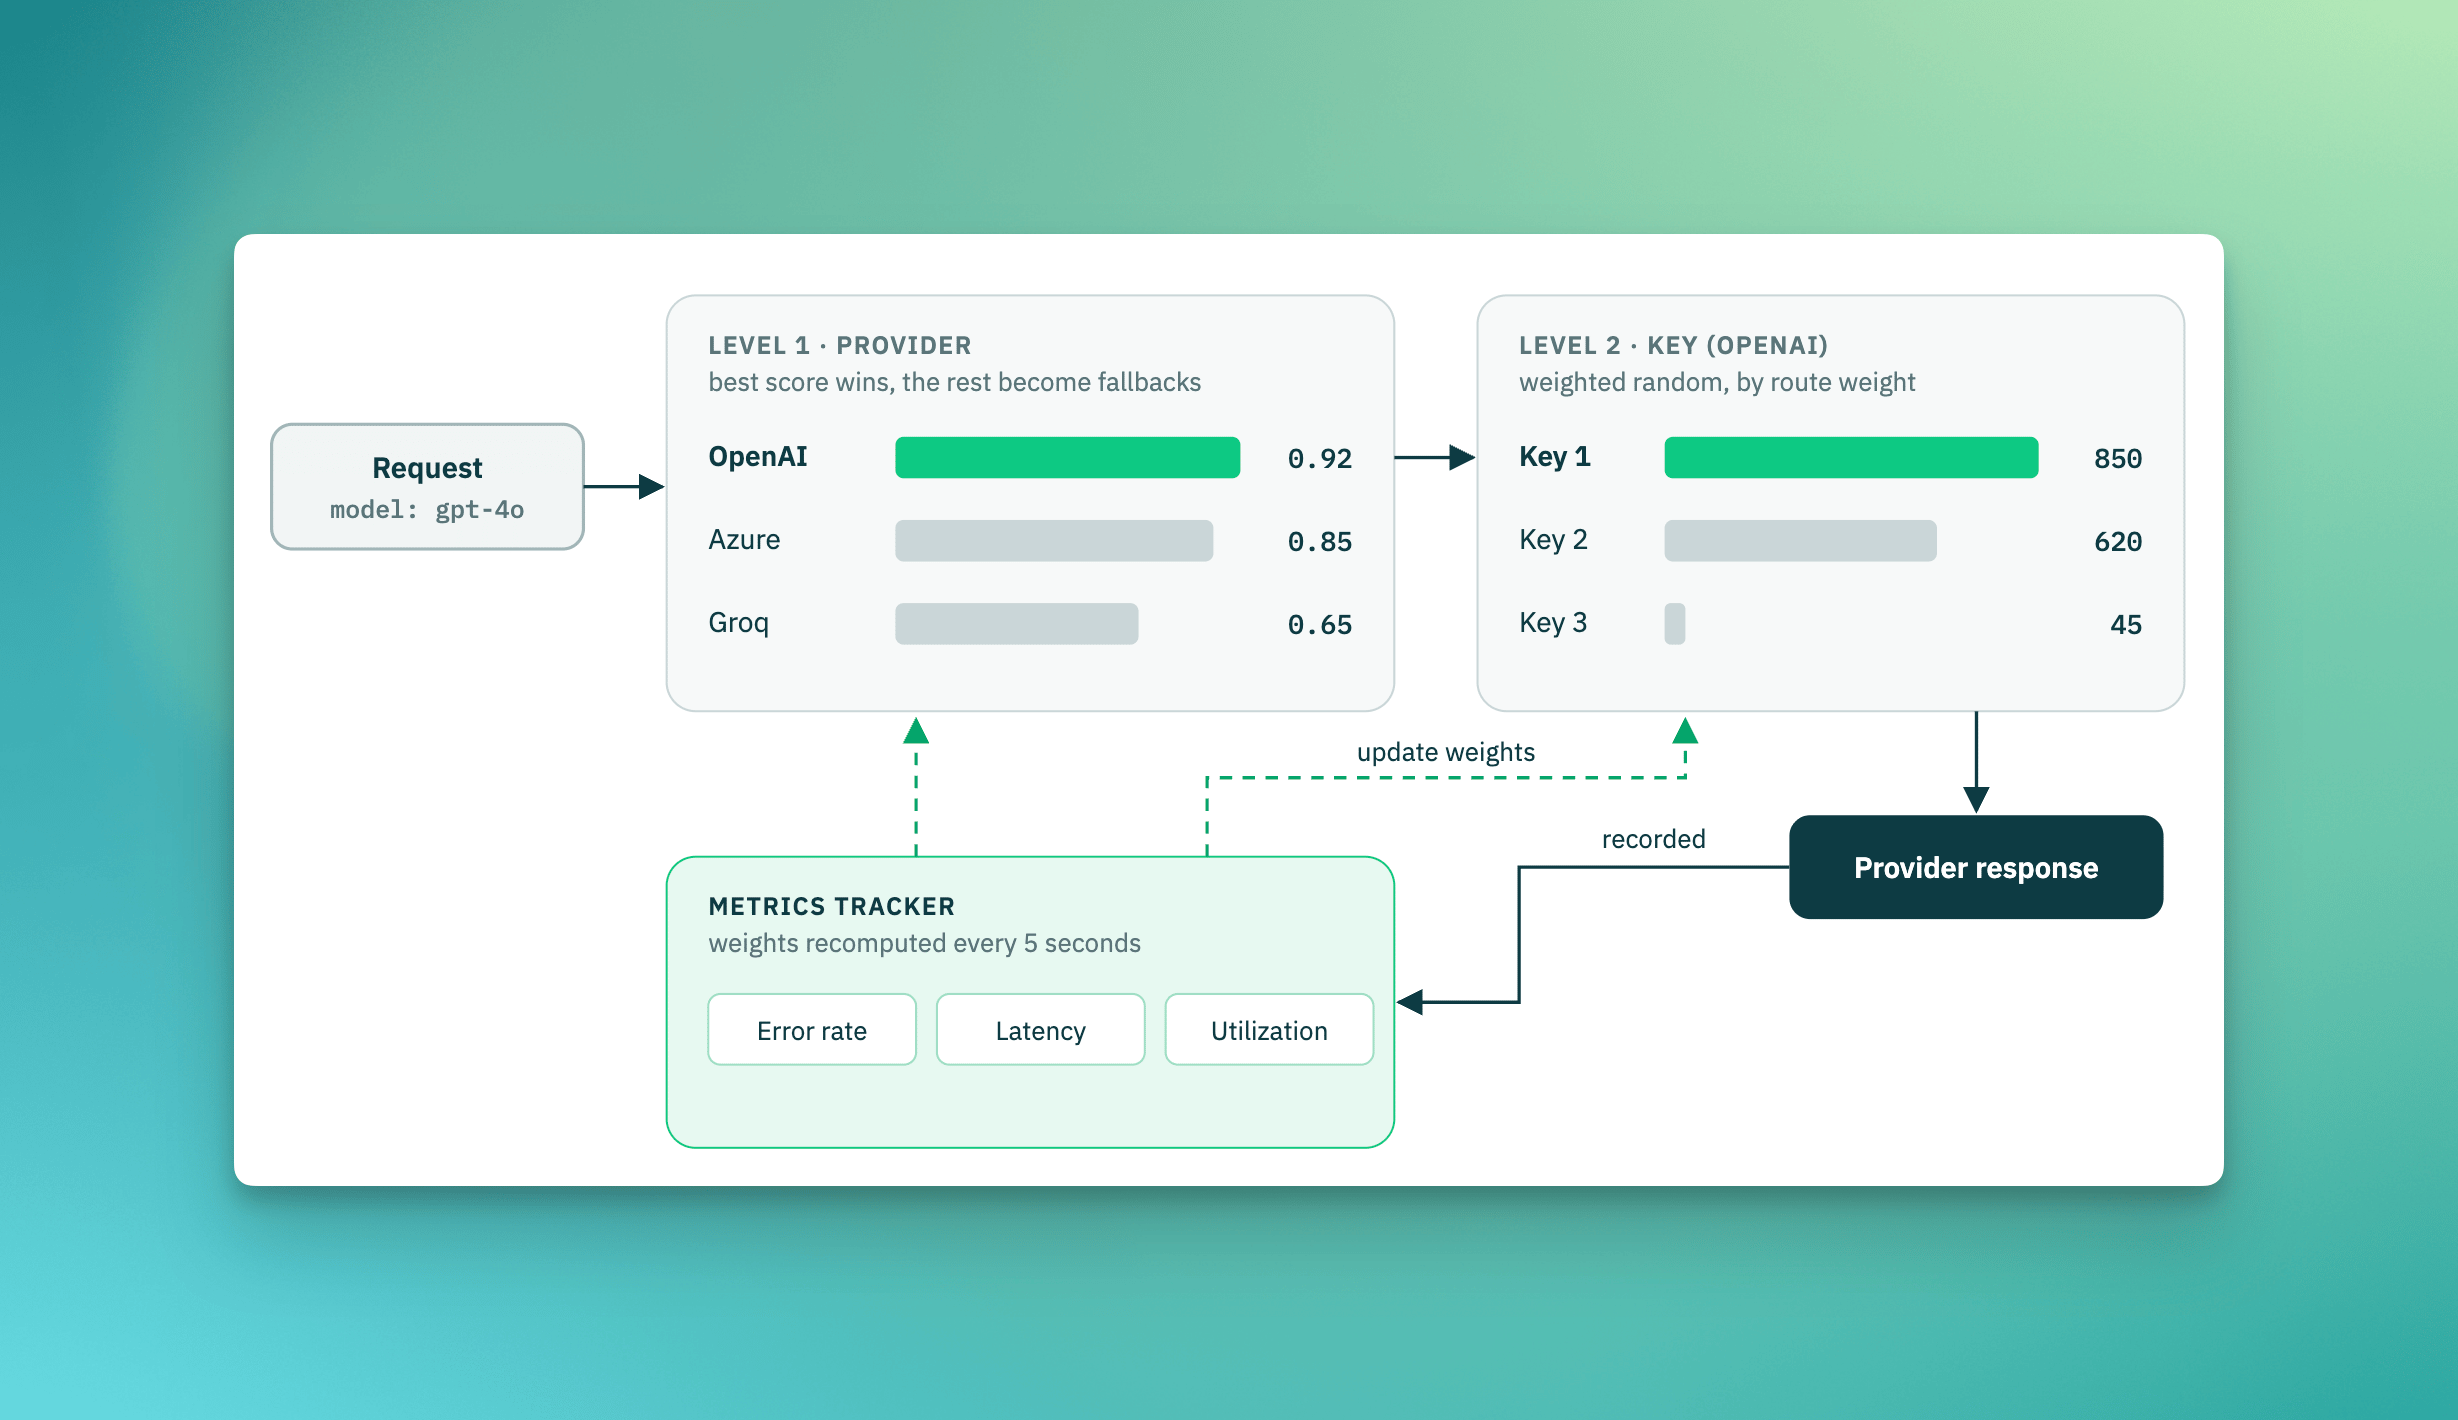
Task: Click the Request box for model gpt-4o
Action: [427, 487]
